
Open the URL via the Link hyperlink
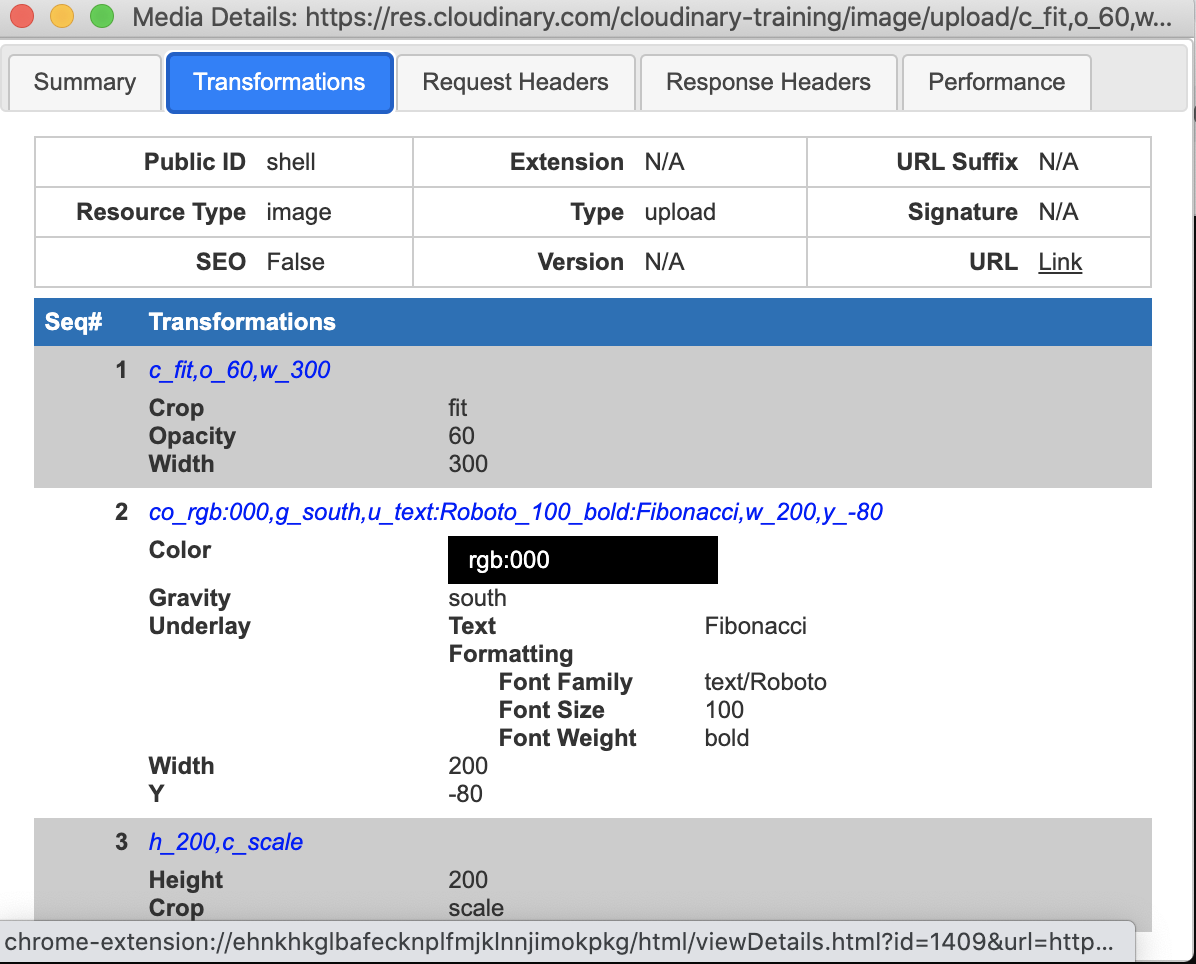(x=1060, y=262)
